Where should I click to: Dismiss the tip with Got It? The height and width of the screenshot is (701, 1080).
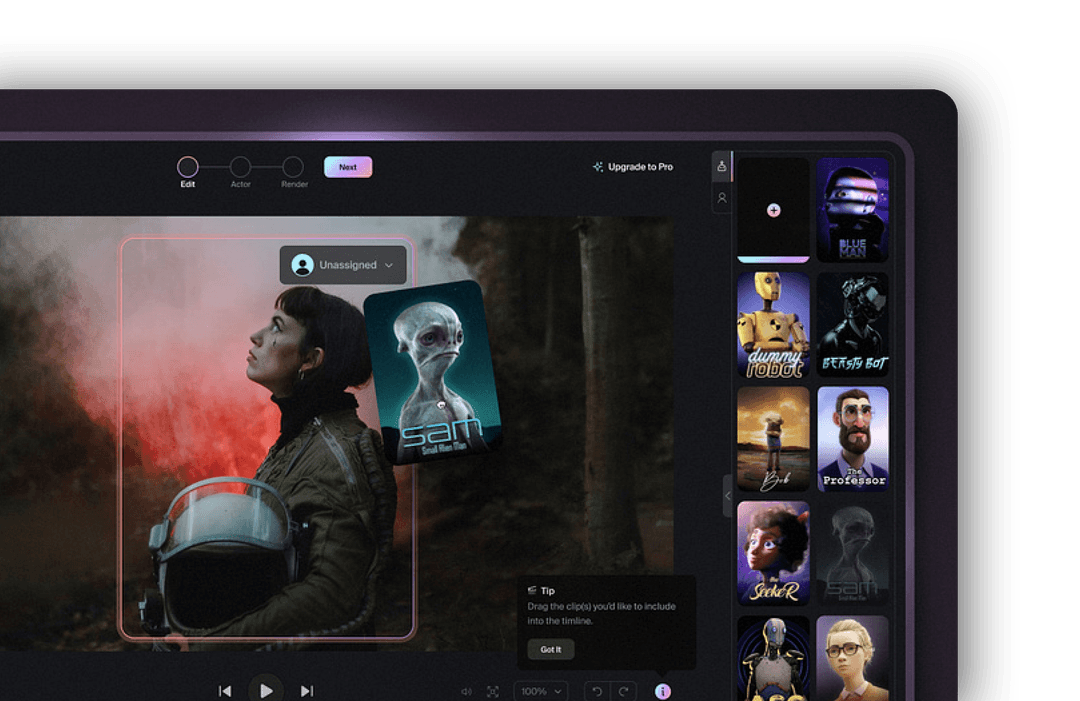pos(551,649)
